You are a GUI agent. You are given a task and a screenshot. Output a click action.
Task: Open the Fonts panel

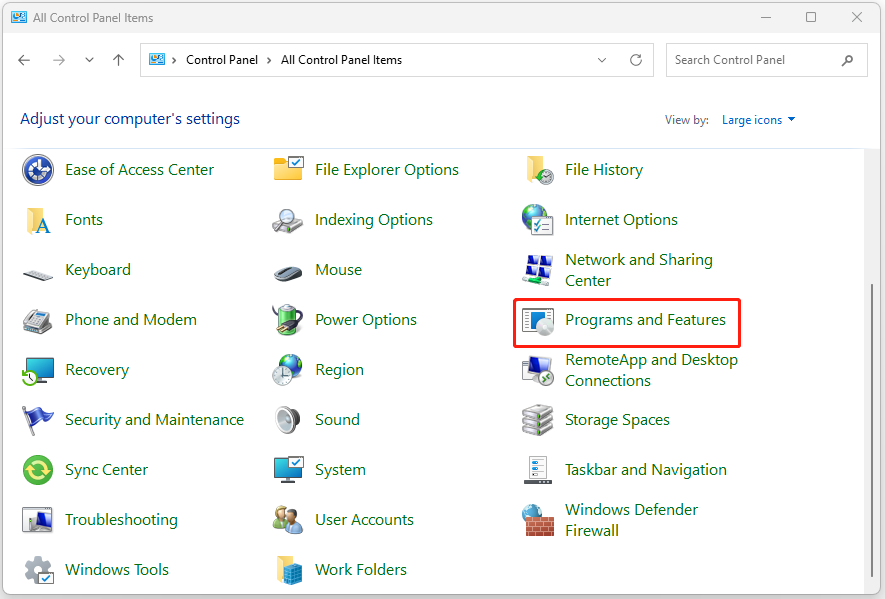coord(84,219)
